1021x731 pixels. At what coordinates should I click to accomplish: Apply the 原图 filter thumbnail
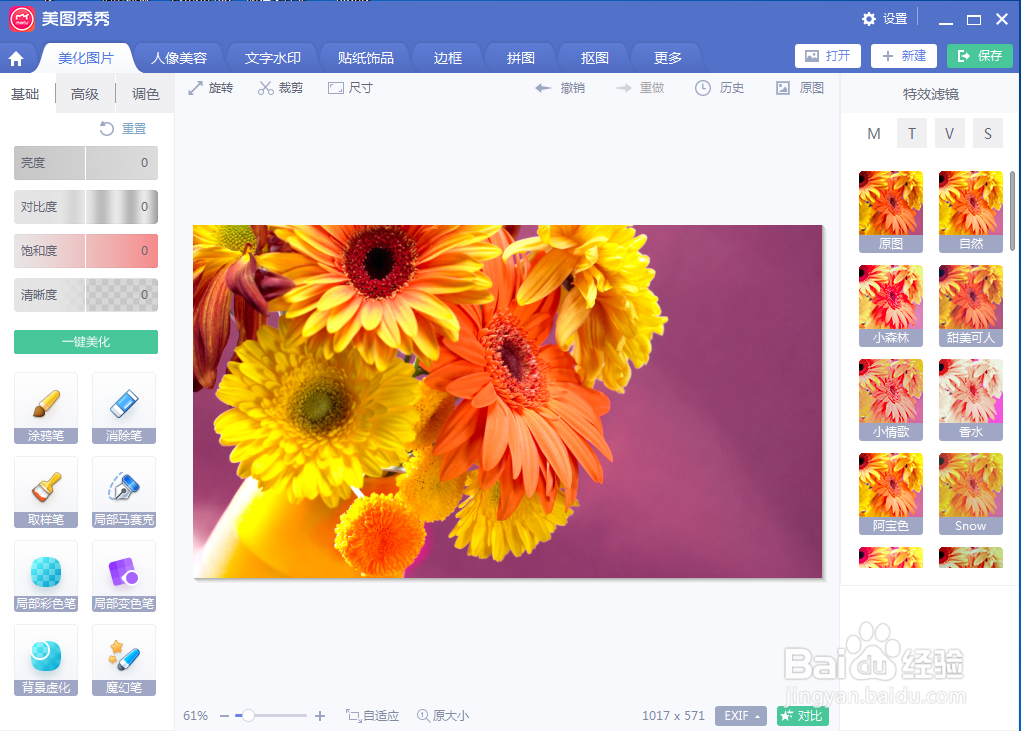pyautogui.click(x=891, y=212)
